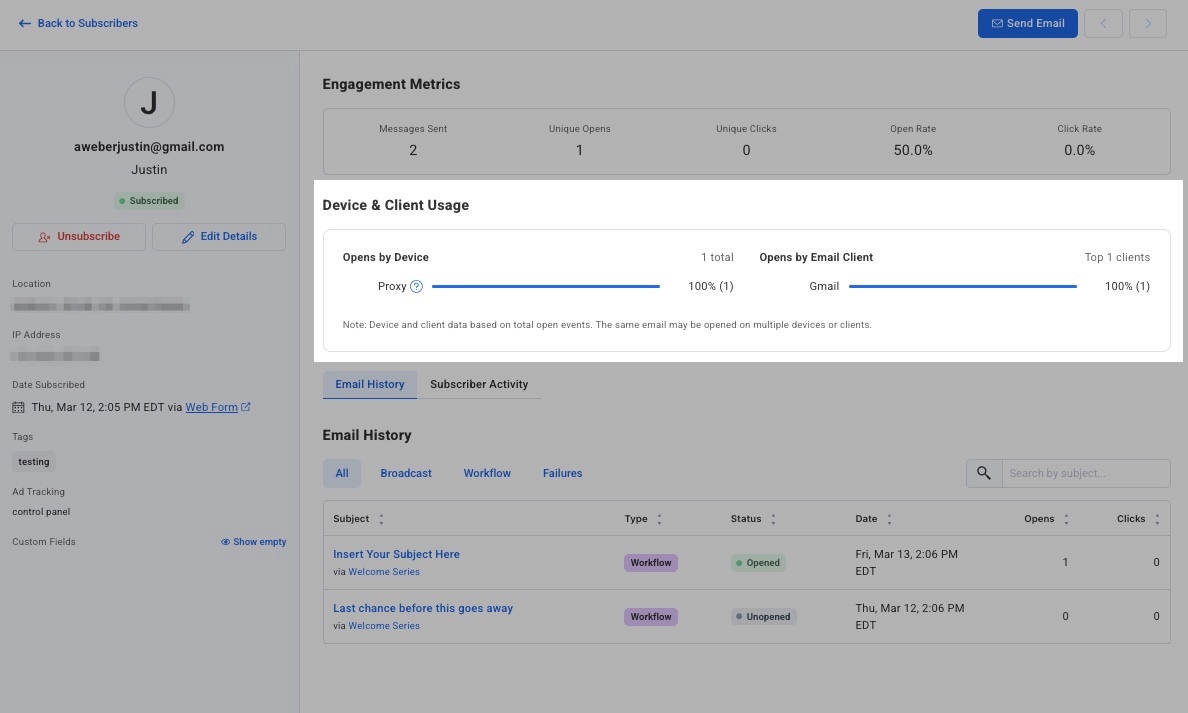
Task: Click the Search by subject input field
Action: click(x=1085, y=473)
